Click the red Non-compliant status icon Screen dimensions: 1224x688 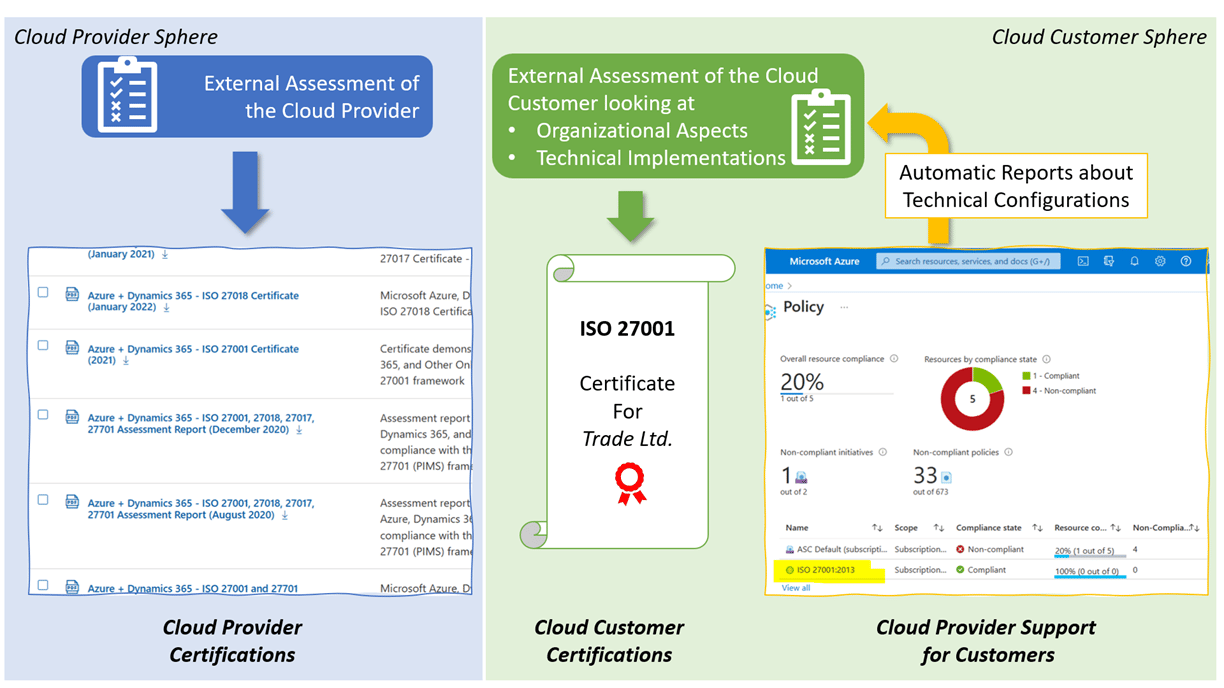(x=961, y=549)
